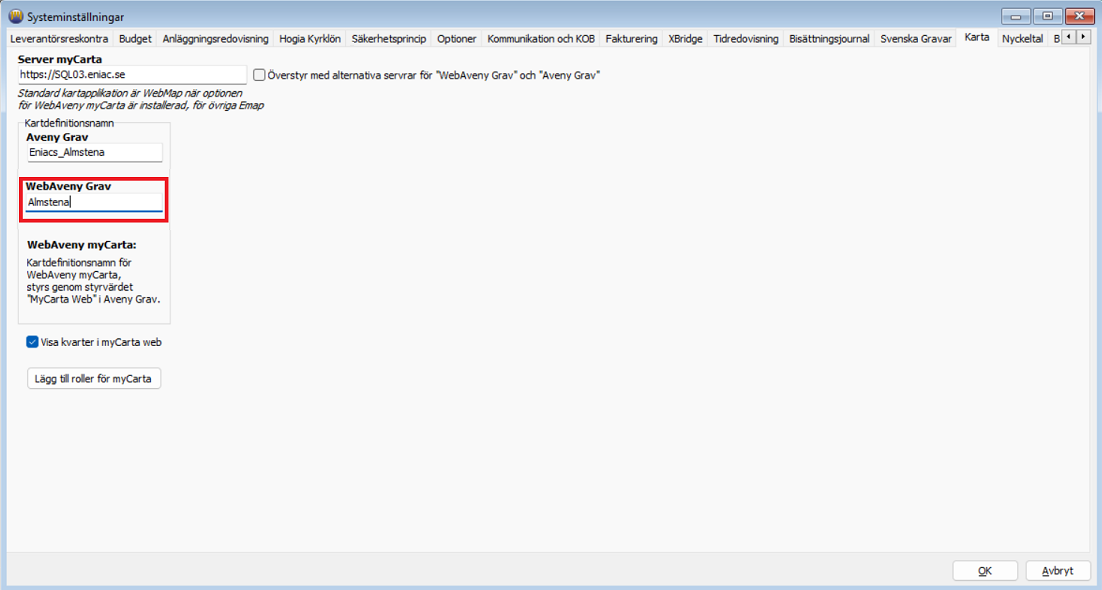This screenshot has width=1102, height=590.
Task: Click Lägg till roller för myCarta button
Action: pyautogui.click(x=93, y=378)
